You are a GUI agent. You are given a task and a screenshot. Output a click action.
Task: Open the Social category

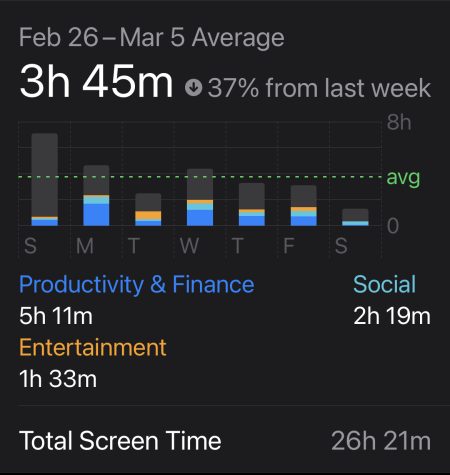click(x=385, y=285)
